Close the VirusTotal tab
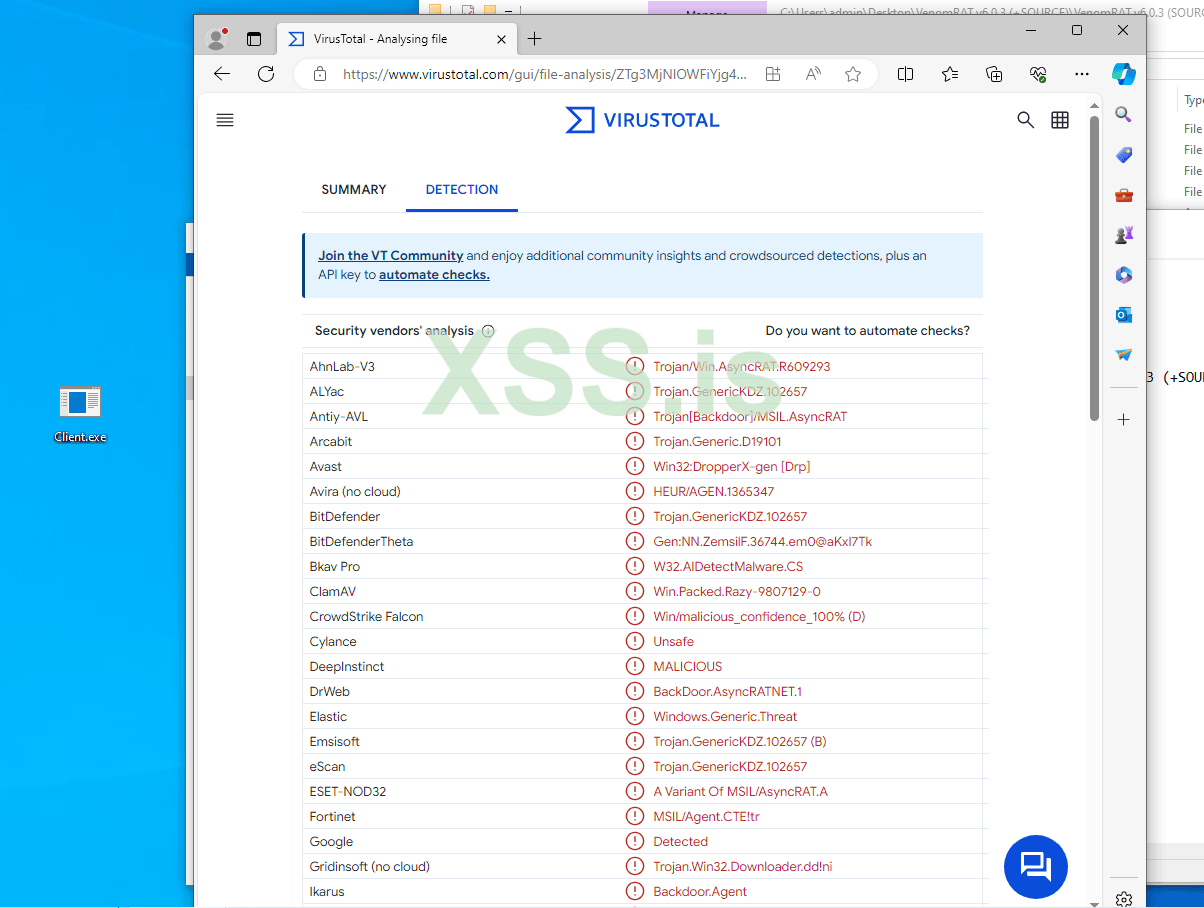Screen dimensions: 1204x908 point(502,39)
